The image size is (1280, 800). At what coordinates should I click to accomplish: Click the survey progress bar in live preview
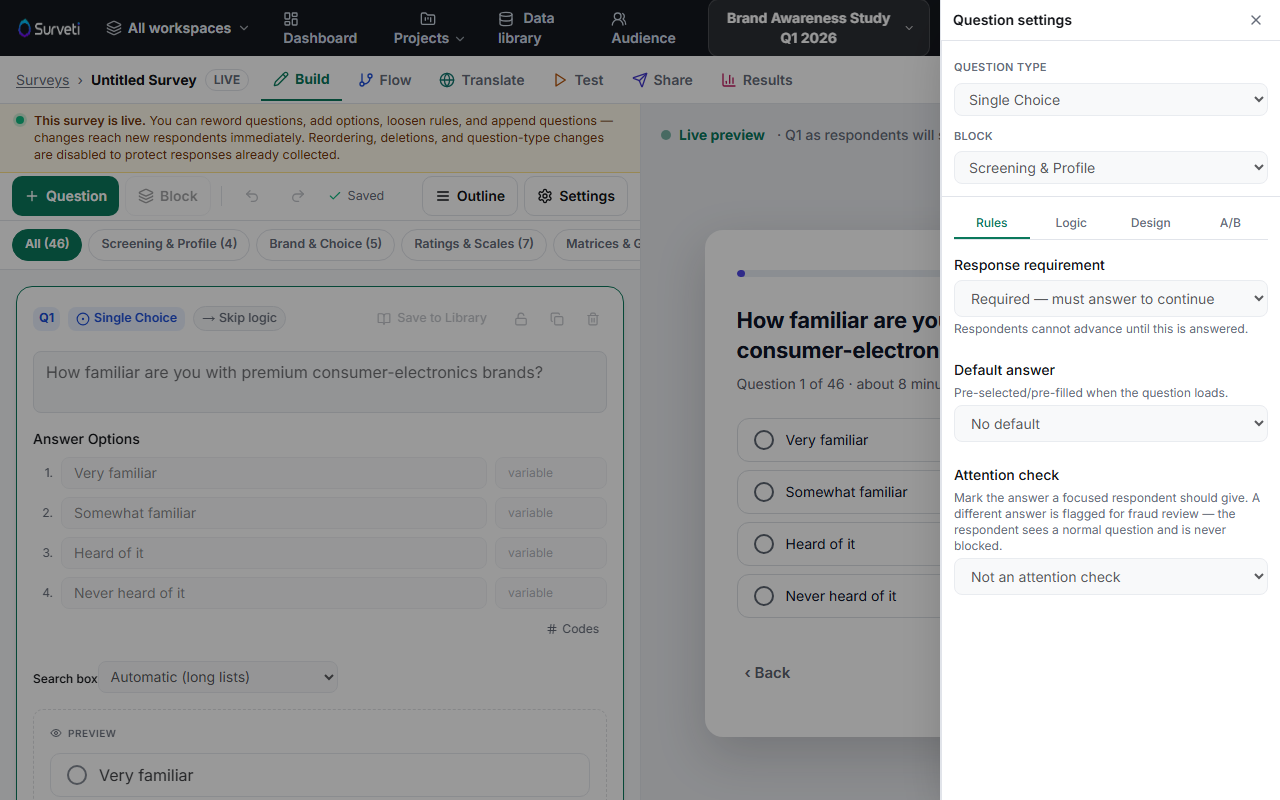[x=838, y=273]
